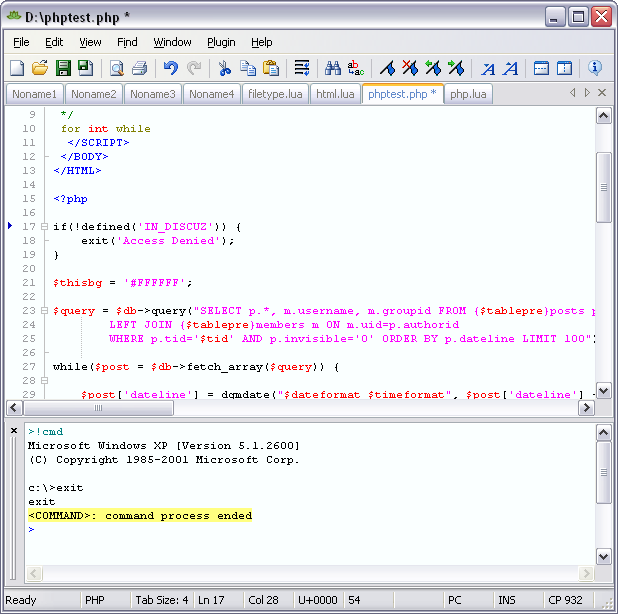618x614 pixels.
Task: Click line number 21 in gutter
Action: coord(29,283)
